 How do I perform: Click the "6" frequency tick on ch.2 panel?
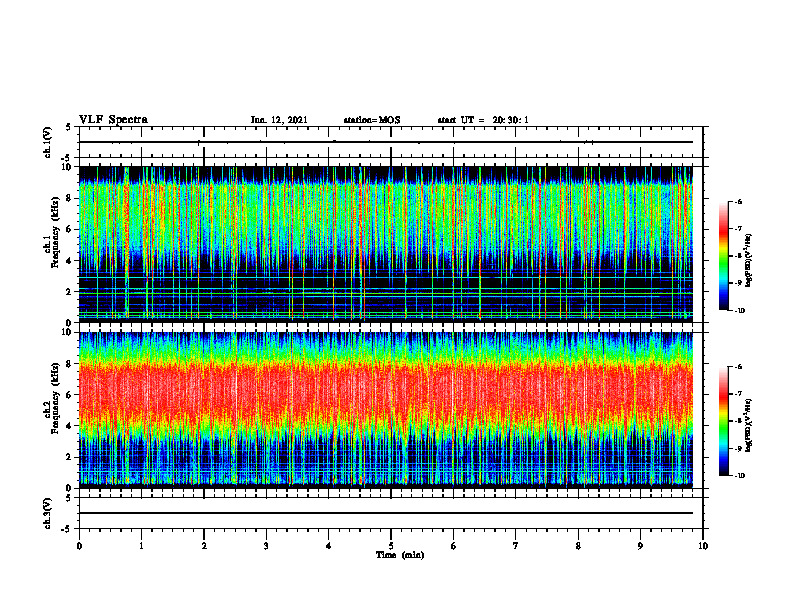pos(70,395)
